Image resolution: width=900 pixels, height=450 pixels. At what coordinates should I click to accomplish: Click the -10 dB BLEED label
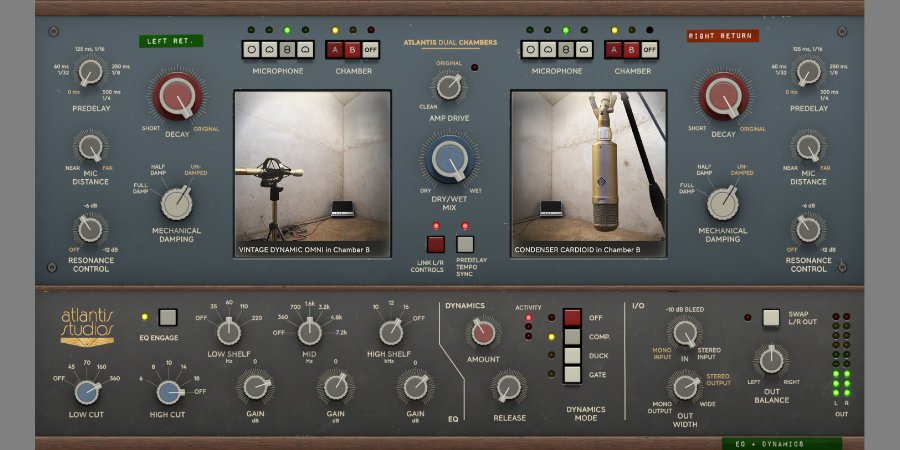[x=685, y=309]
